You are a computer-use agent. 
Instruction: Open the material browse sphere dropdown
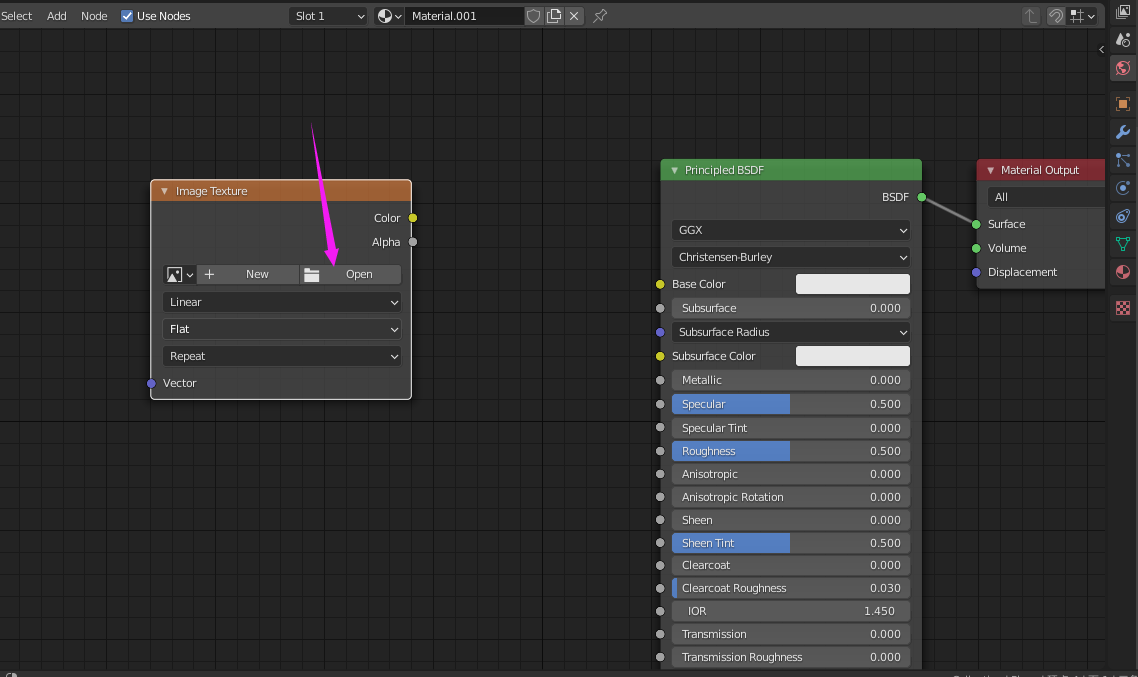pos(390,16)
